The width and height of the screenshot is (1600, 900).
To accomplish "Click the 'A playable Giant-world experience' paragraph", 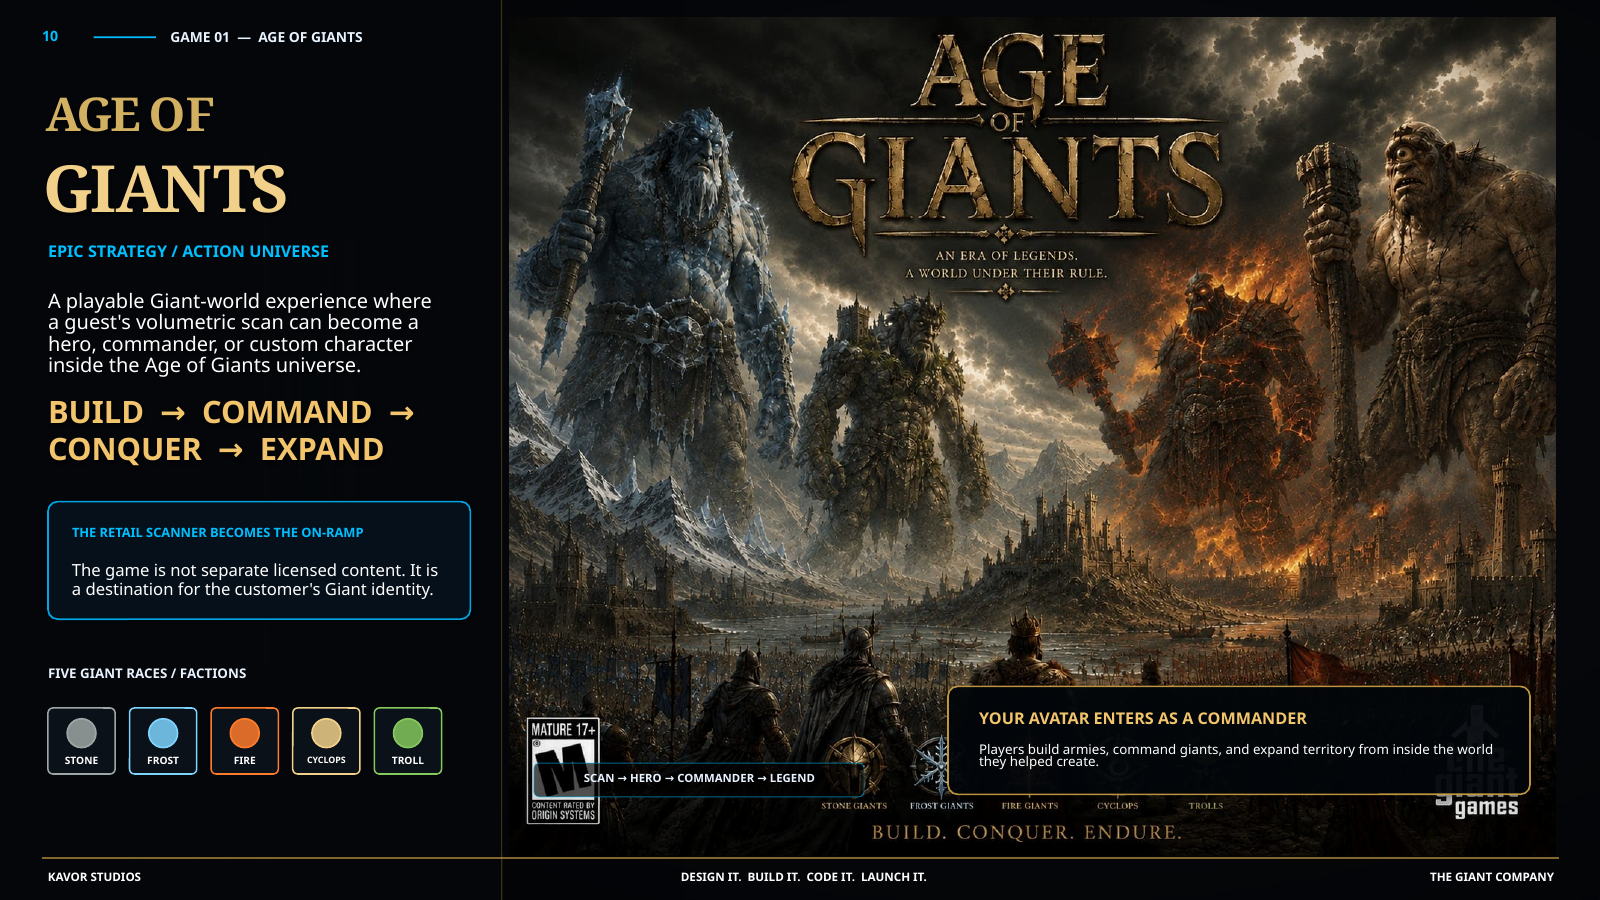I will pyautogui.click(x=240, y=333).
